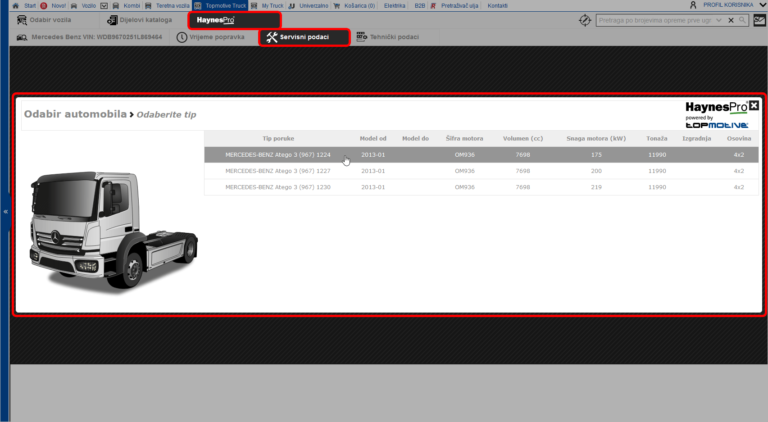
Task: Click the user profile person icon
Action: click(x=693, y=5)
